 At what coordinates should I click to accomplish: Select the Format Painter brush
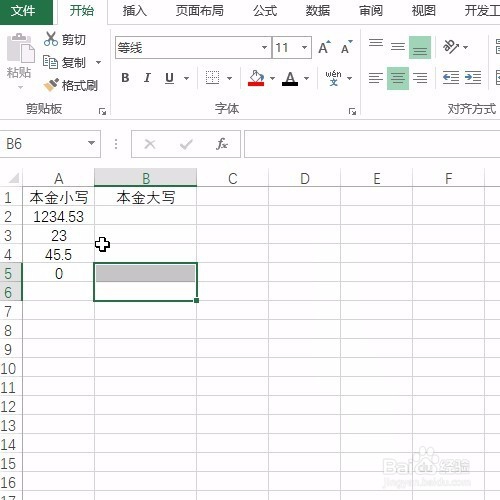(51, 85)
